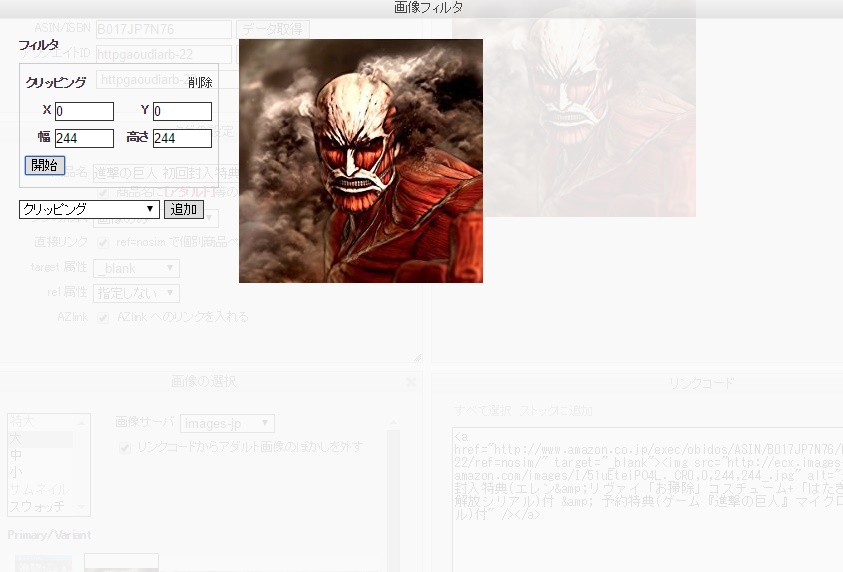The width and height of the screenshot is (843, 572).
Task: Click the データ取得 button
Action: [273, 29]
